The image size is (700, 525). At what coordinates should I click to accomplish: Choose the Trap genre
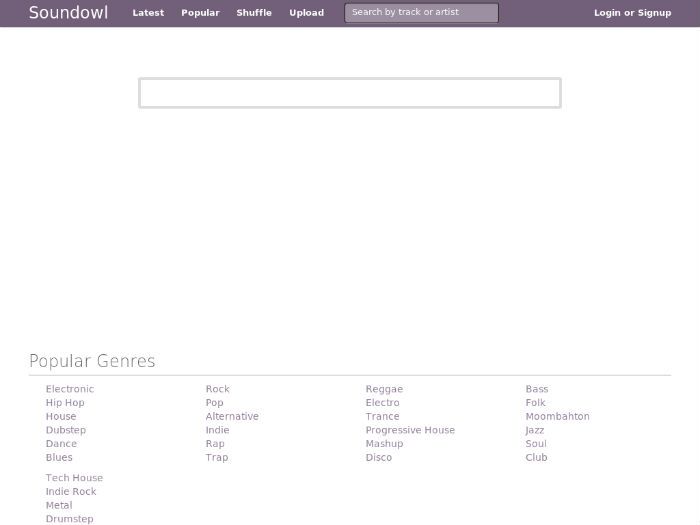(217, 457)
